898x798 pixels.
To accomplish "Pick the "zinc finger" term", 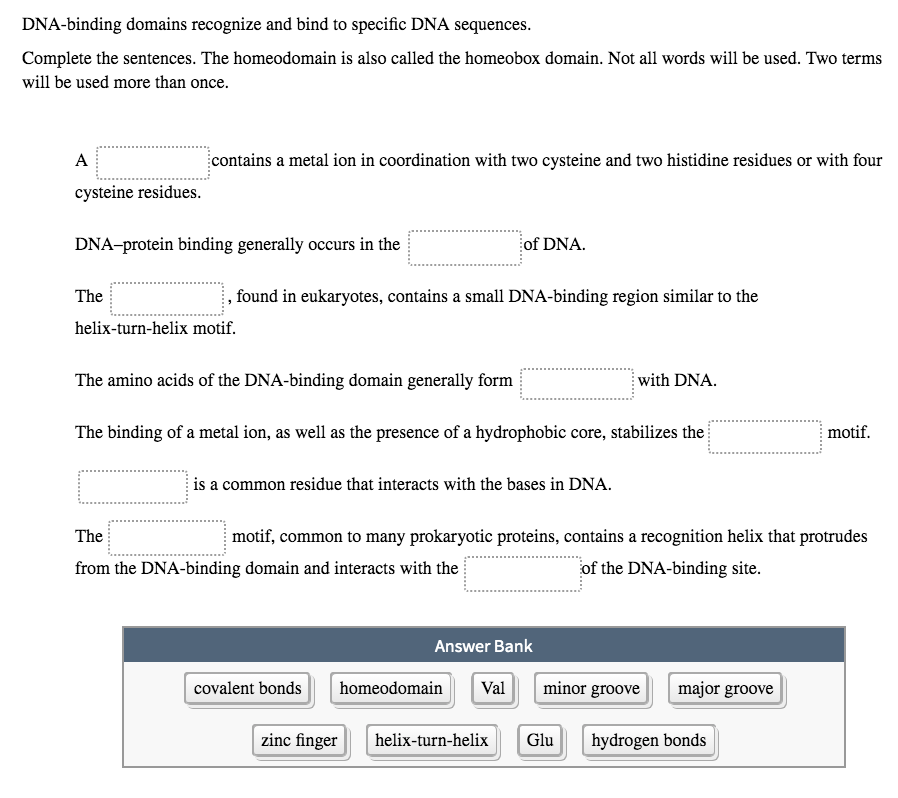I will [300, 740].
